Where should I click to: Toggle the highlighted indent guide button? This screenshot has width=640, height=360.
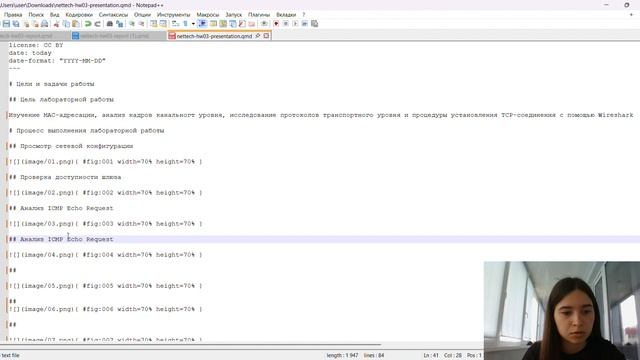point(202,24)
